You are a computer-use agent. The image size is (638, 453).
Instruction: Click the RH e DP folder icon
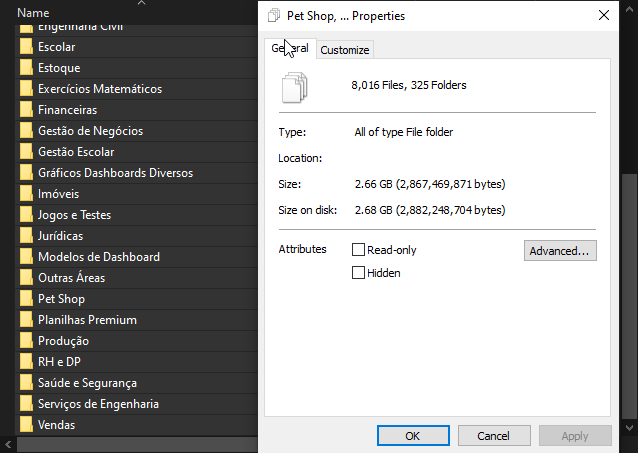[x=26, y=362]
